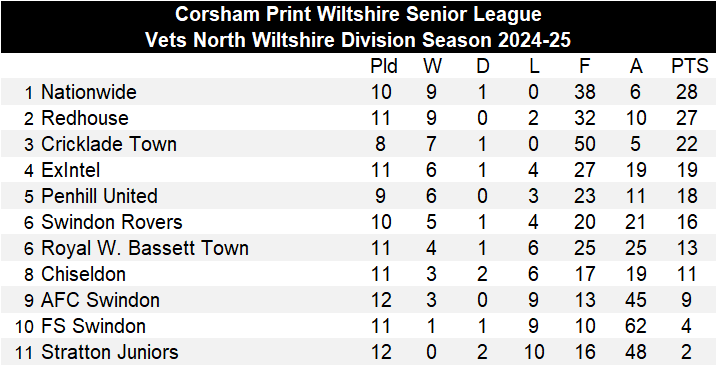Click the D column header

483,67
